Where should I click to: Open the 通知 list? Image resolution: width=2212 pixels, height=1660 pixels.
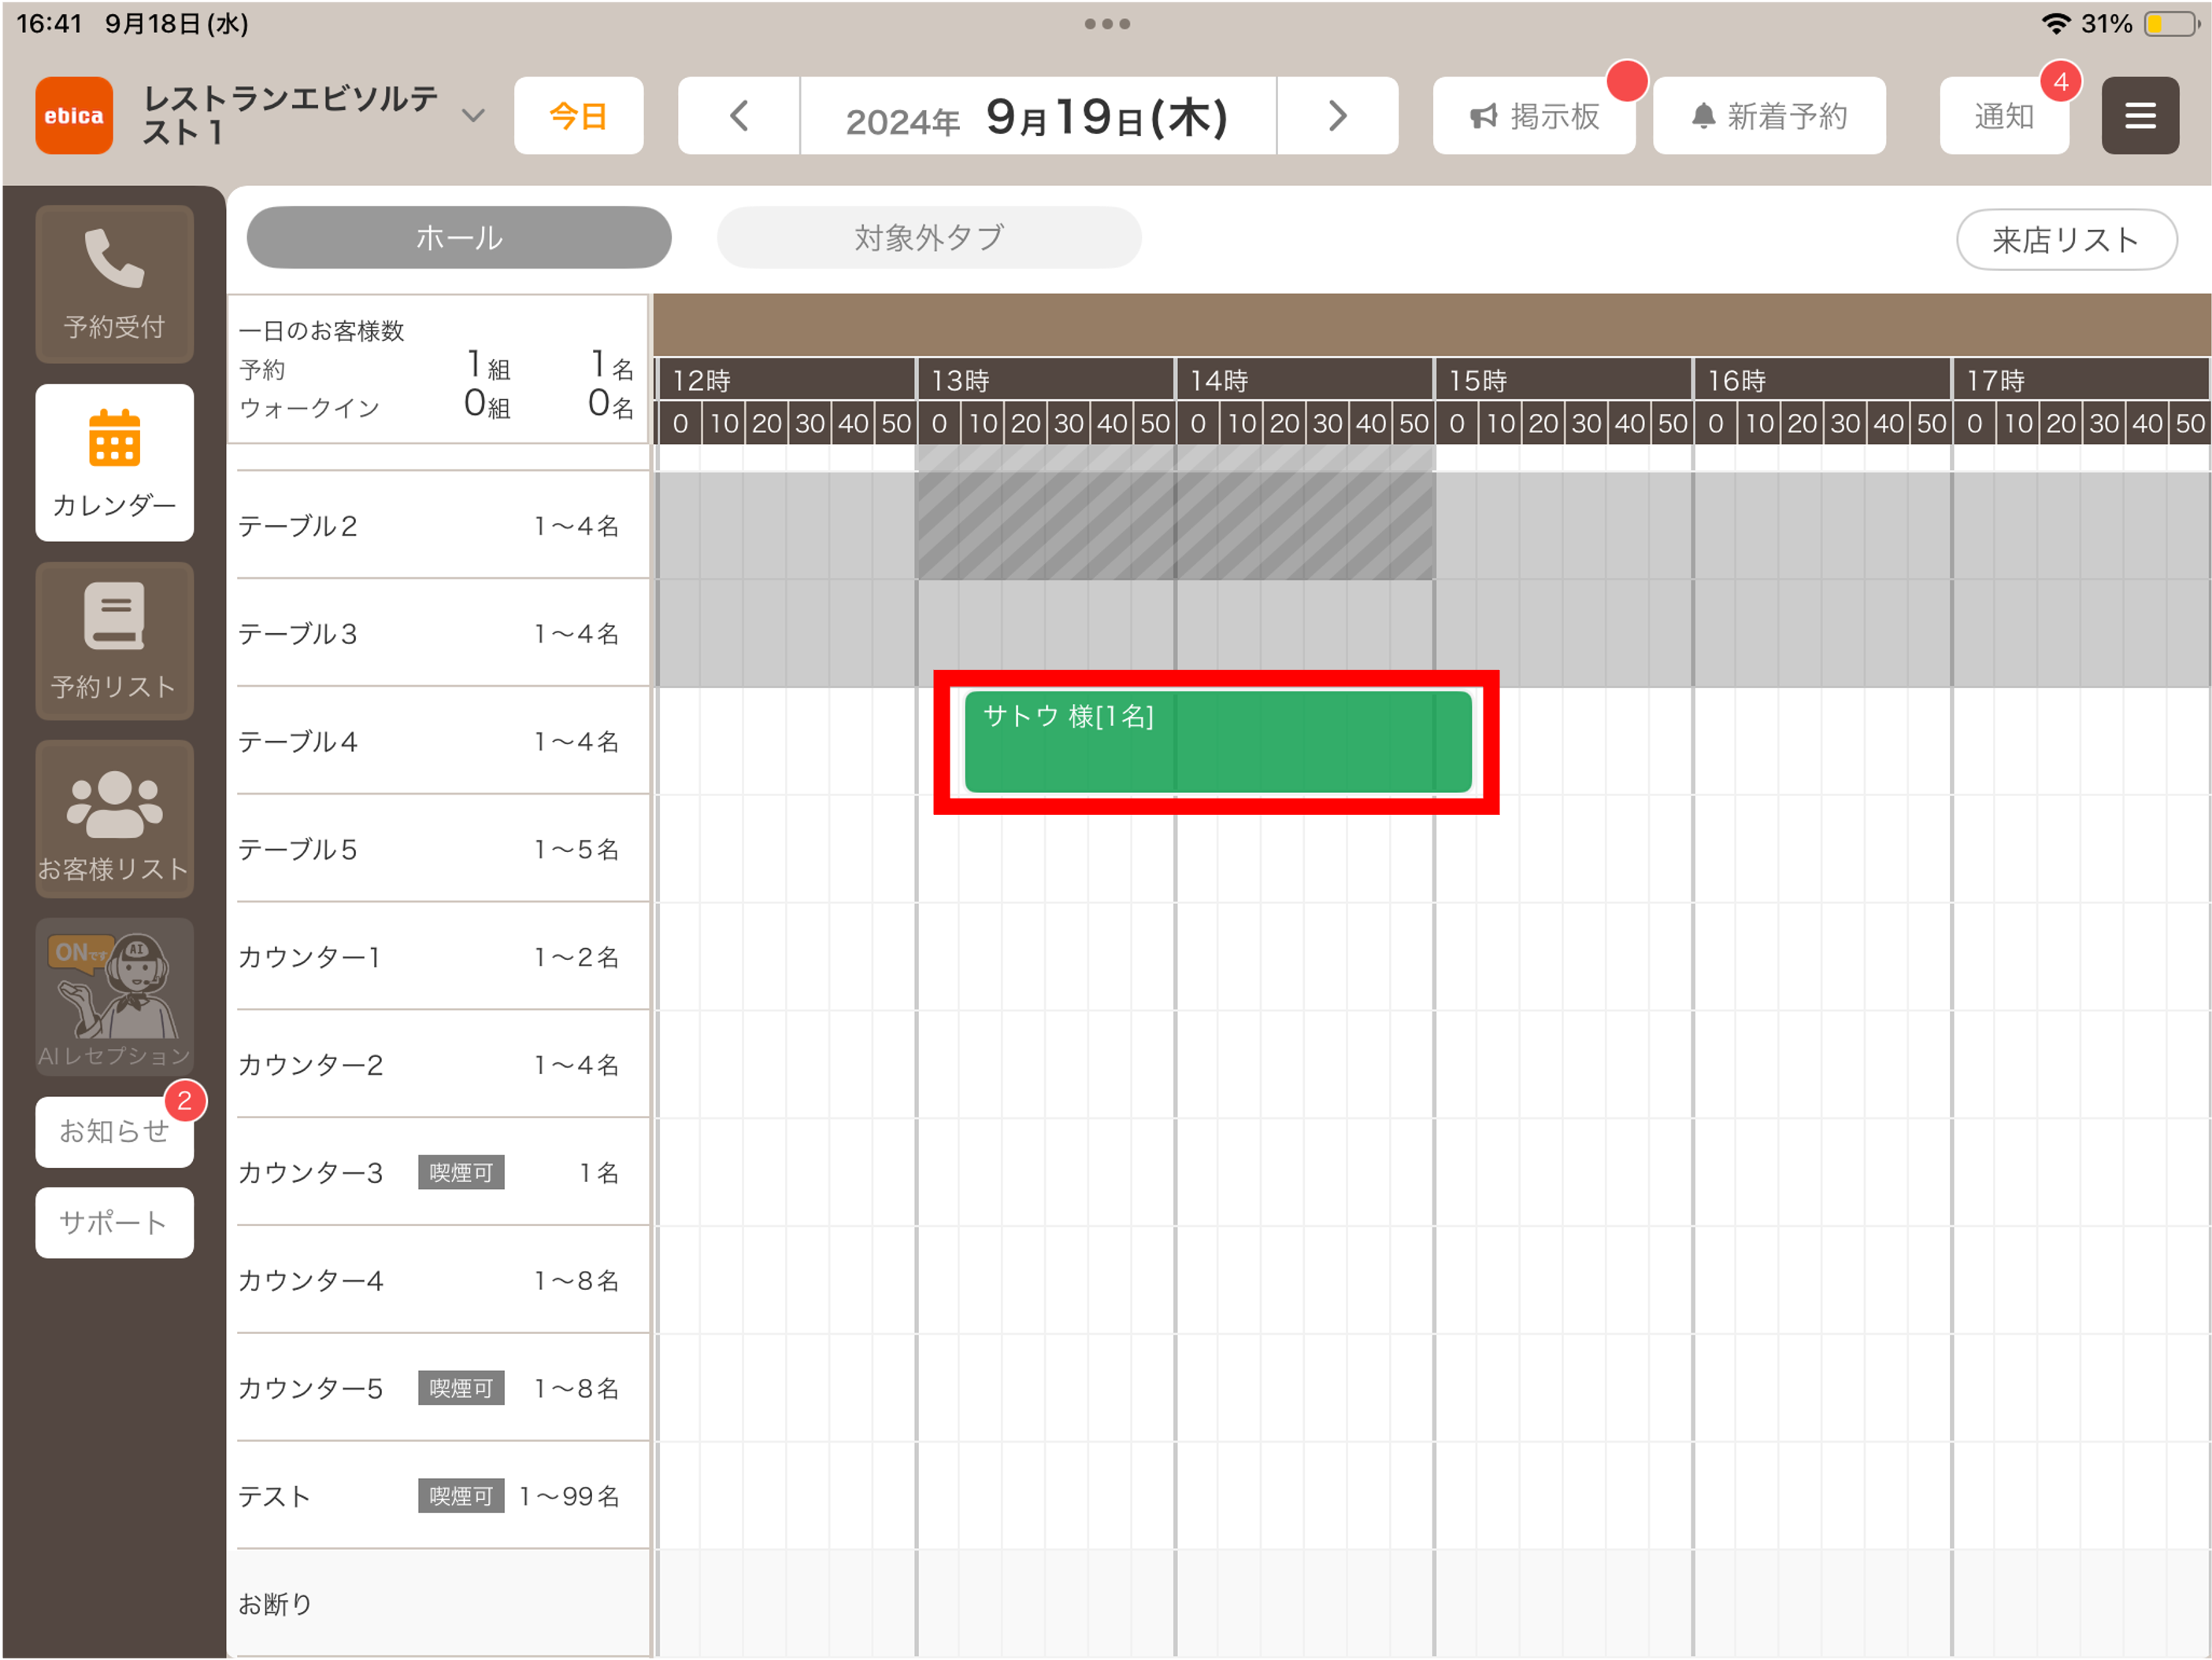click(2004, 116)
